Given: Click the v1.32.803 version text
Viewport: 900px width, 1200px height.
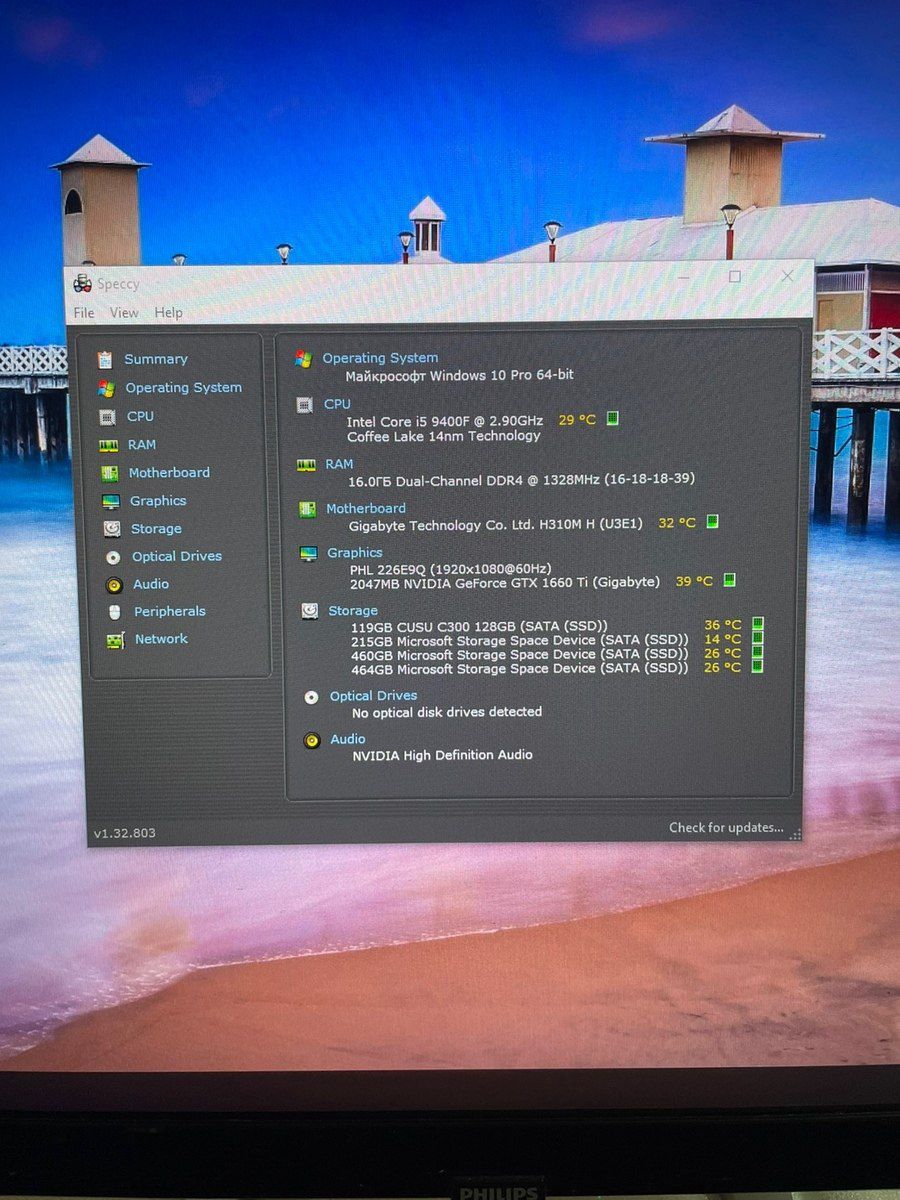Looking at the screenshot, I should click(x=125, y=833).
